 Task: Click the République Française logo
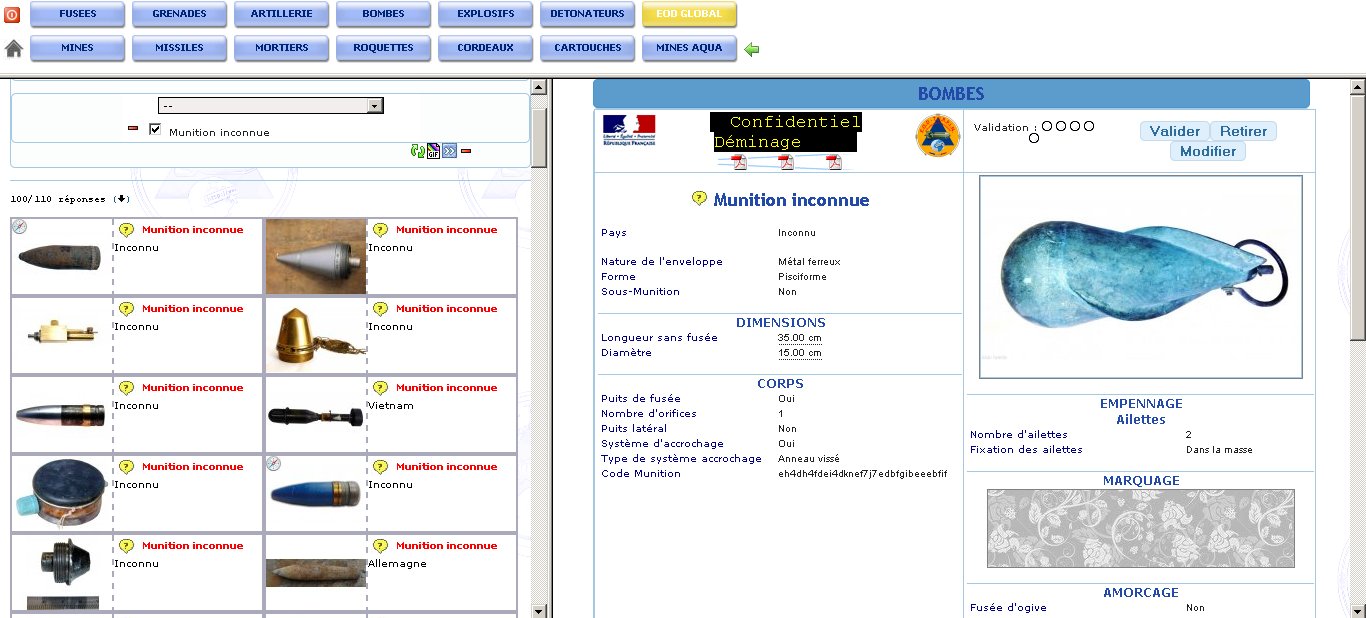pyautogui.click(x=629, y=131)
